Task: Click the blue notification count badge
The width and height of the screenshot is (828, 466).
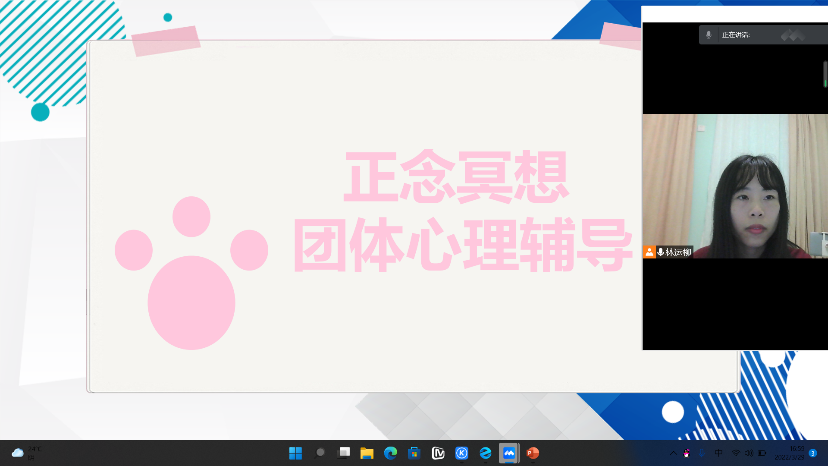Action: coord(813,453)
